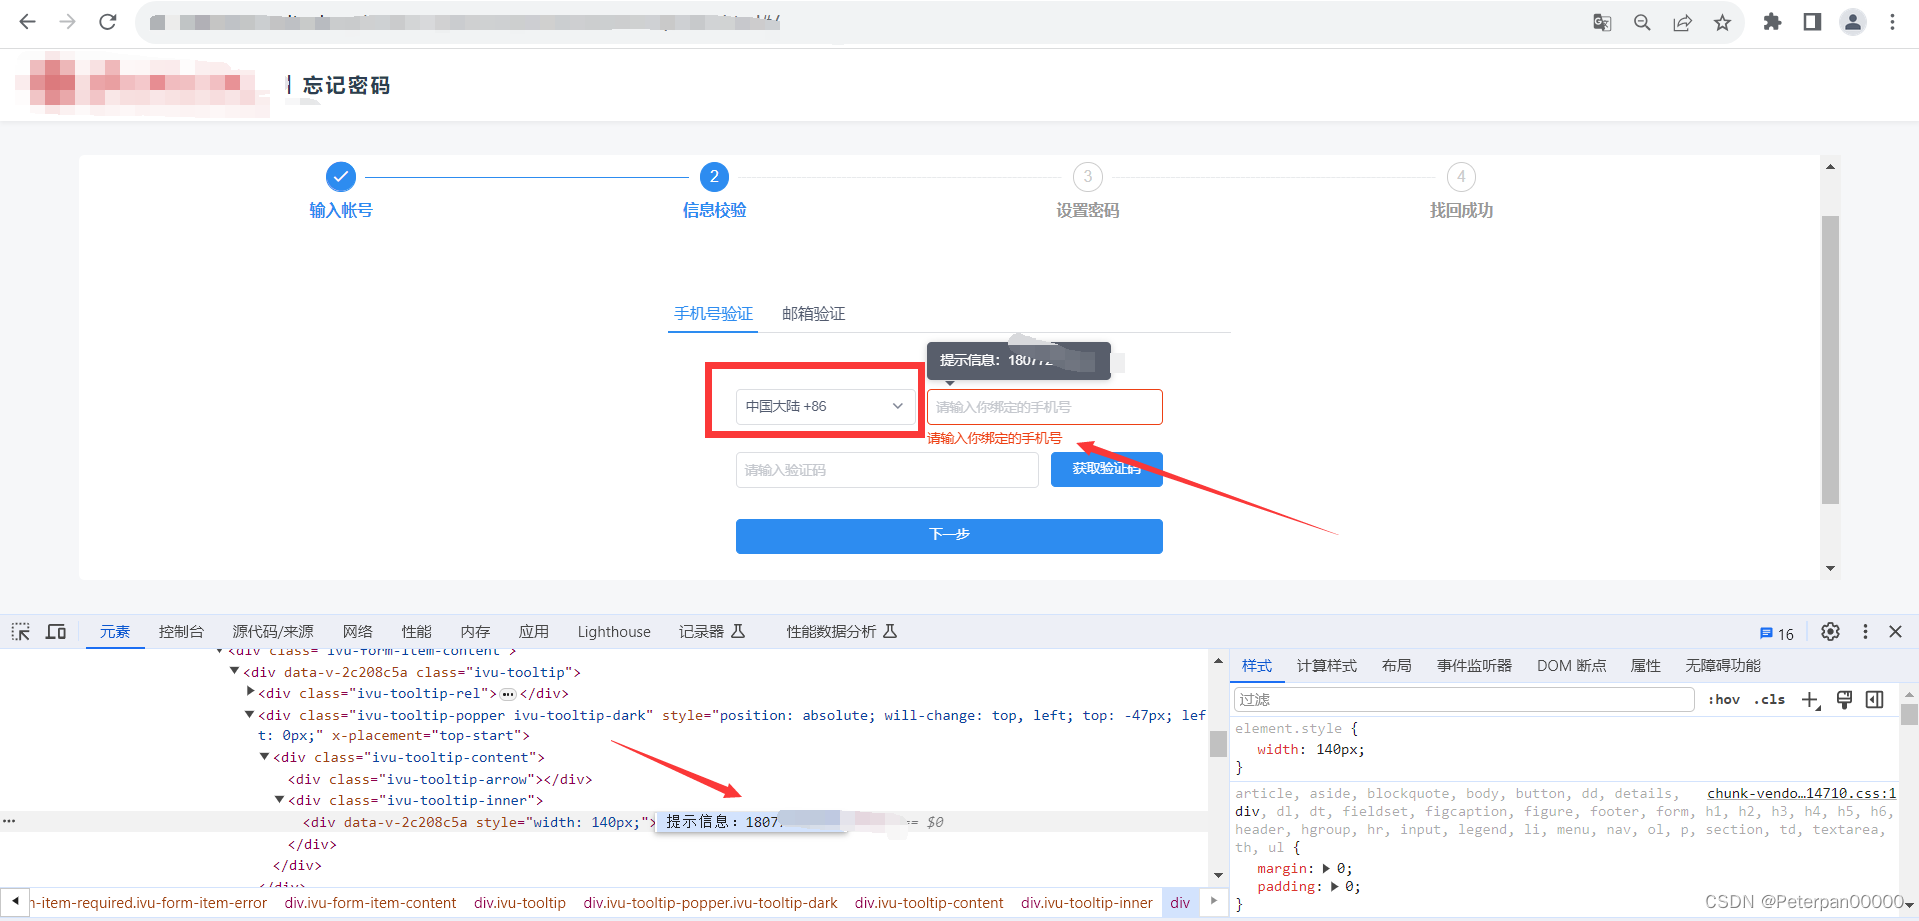Screen dimensions: 1919x921
Task: Open the 记录器 DevTools tab
Action: point(712,632)
